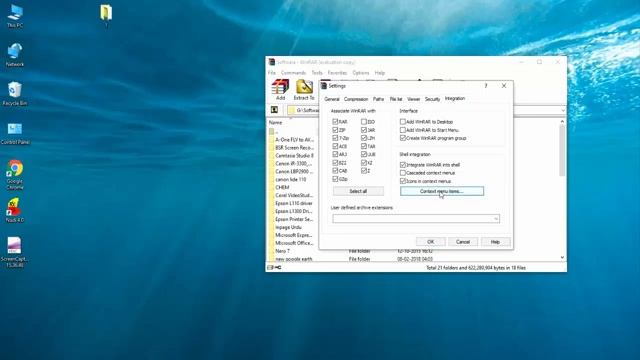Click the disk icon in the WinRAR status bar
This screenshot has width=640, height=360.
coord(270,268)
